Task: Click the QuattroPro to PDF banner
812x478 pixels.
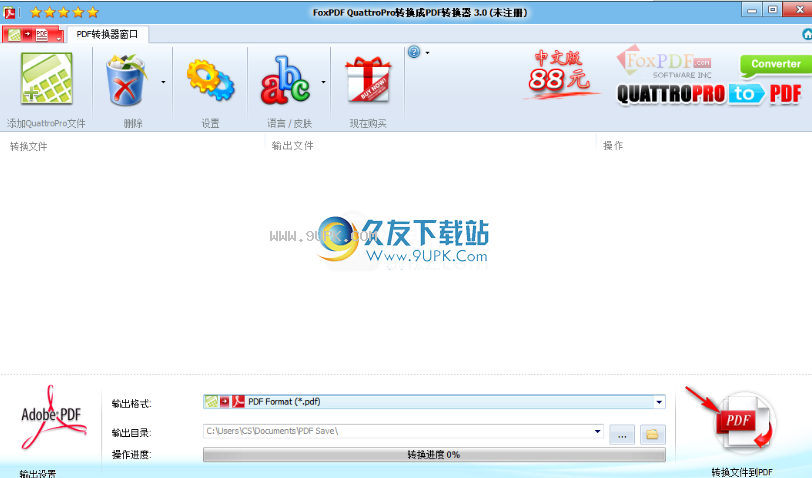Action: pos(709,94)
